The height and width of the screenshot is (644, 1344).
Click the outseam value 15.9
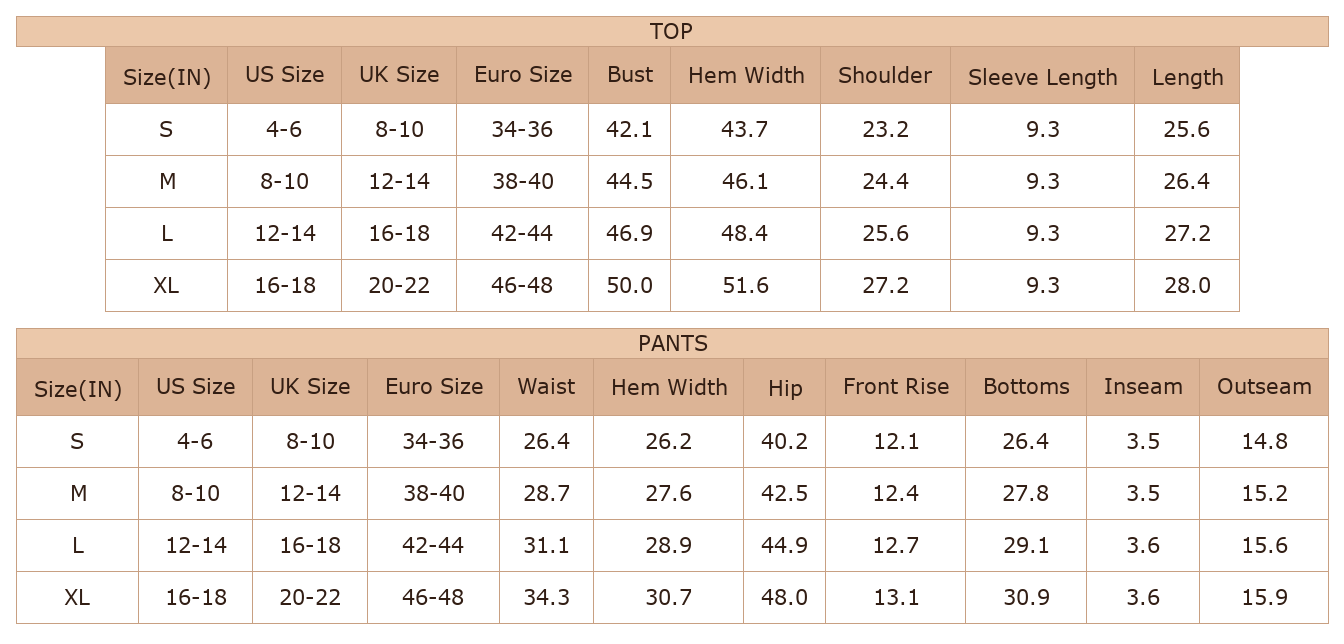(1264, 597)
